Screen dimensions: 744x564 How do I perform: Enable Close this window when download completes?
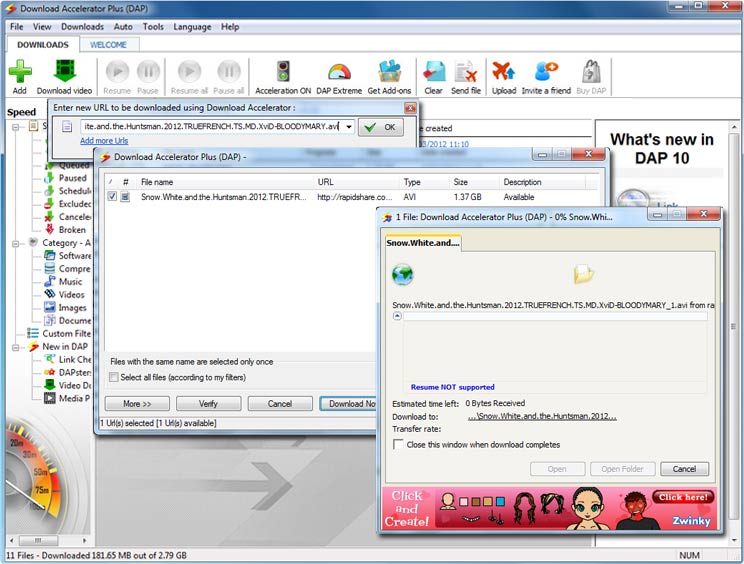coord(399,444)
